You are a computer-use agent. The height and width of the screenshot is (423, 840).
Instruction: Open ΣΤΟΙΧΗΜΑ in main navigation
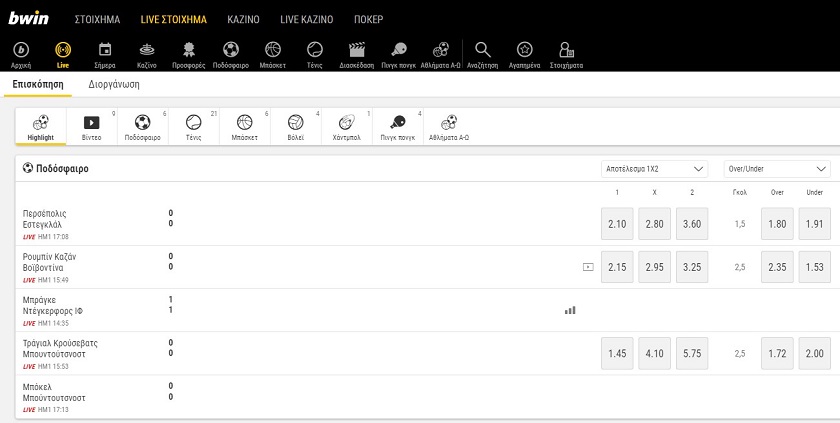coord(98,19)
